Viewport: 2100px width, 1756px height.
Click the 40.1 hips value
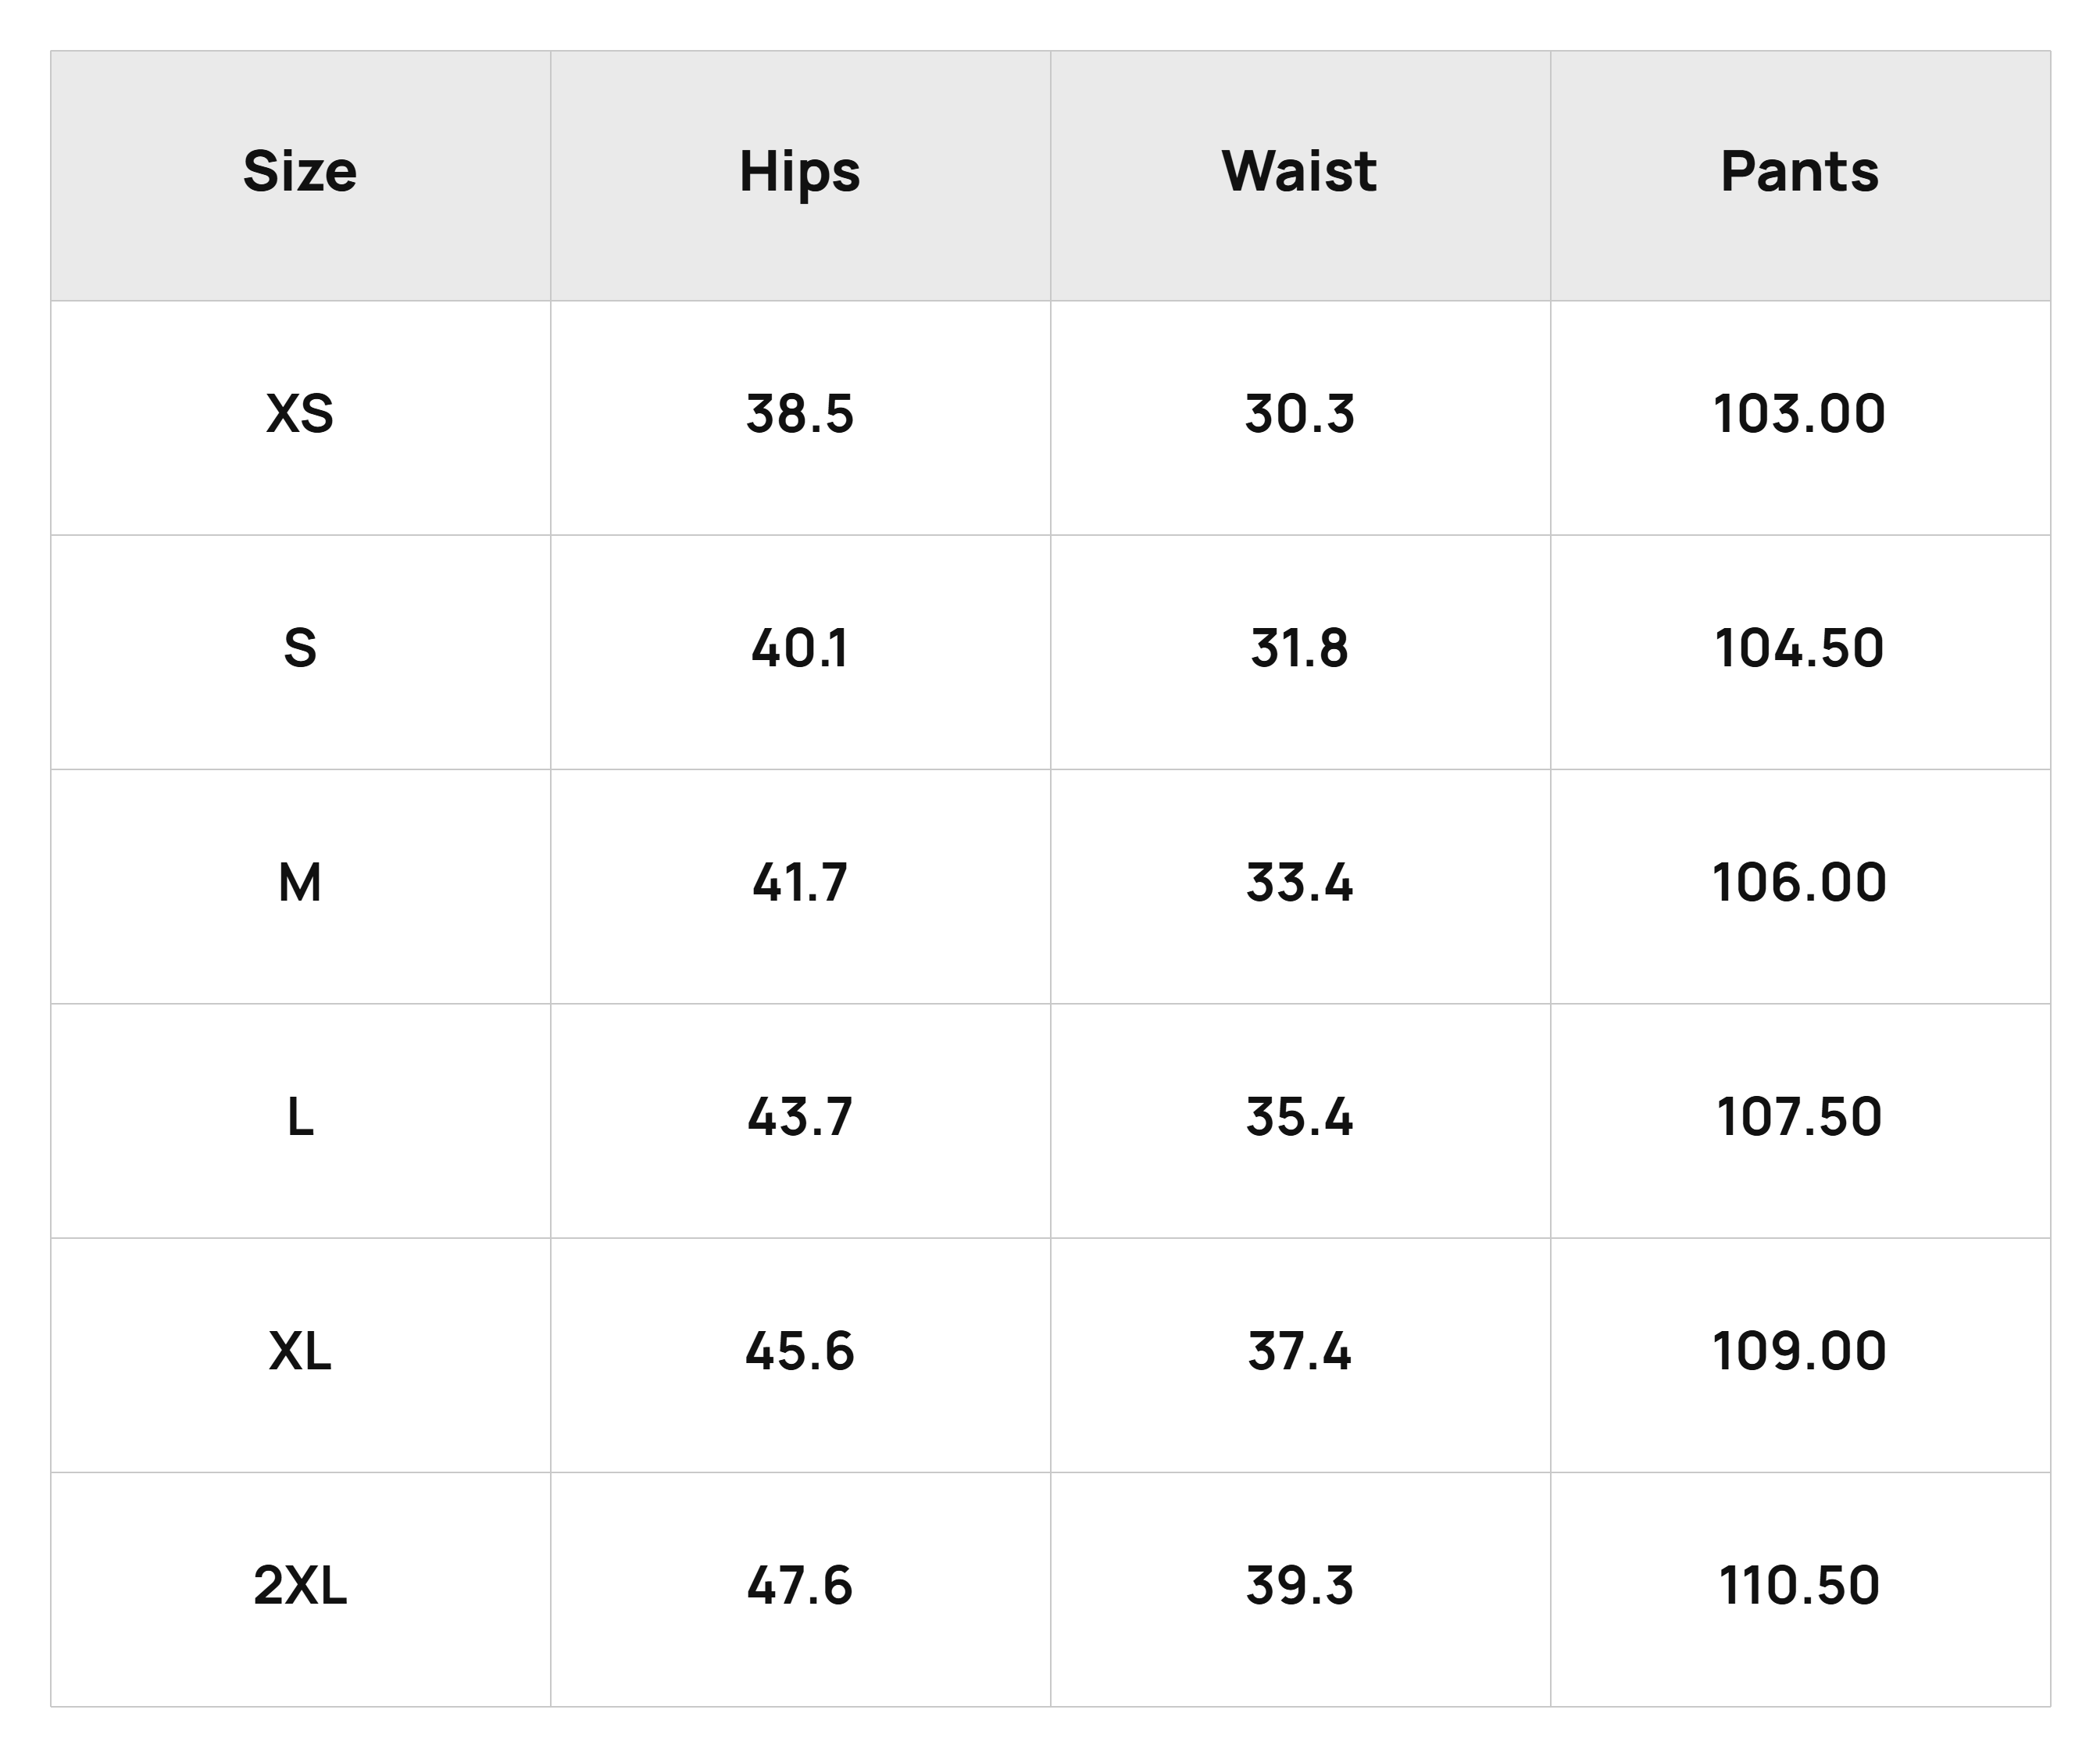point(800,649)
